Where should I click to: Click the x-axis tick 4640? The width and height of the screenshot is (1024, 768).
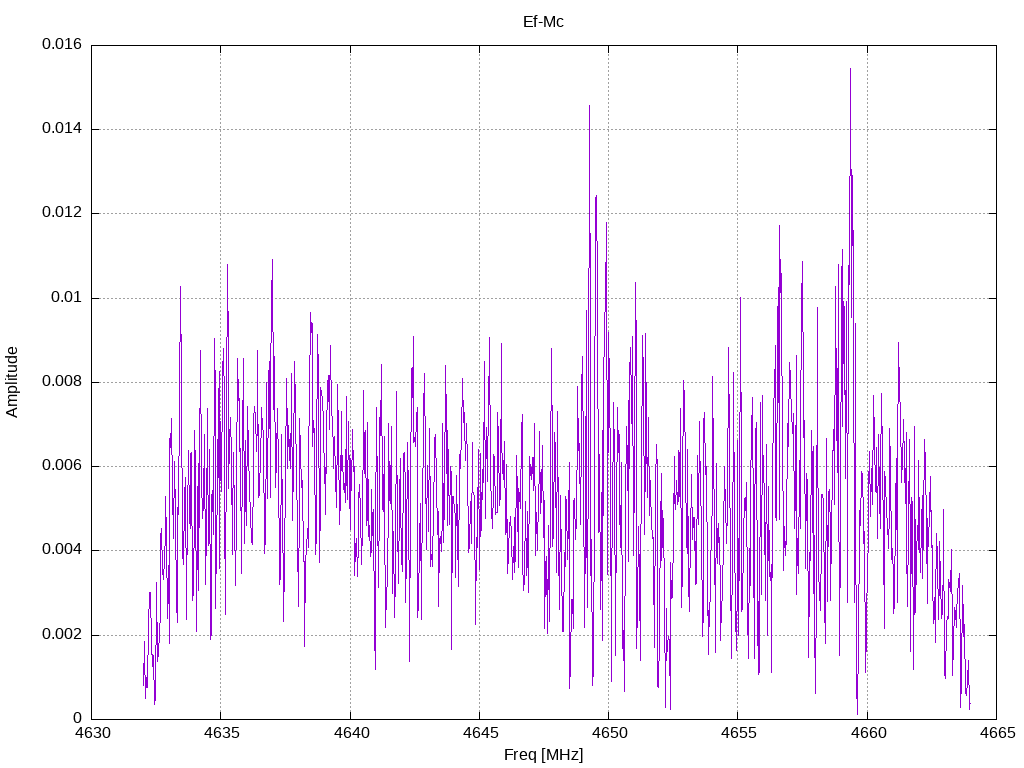351,733
